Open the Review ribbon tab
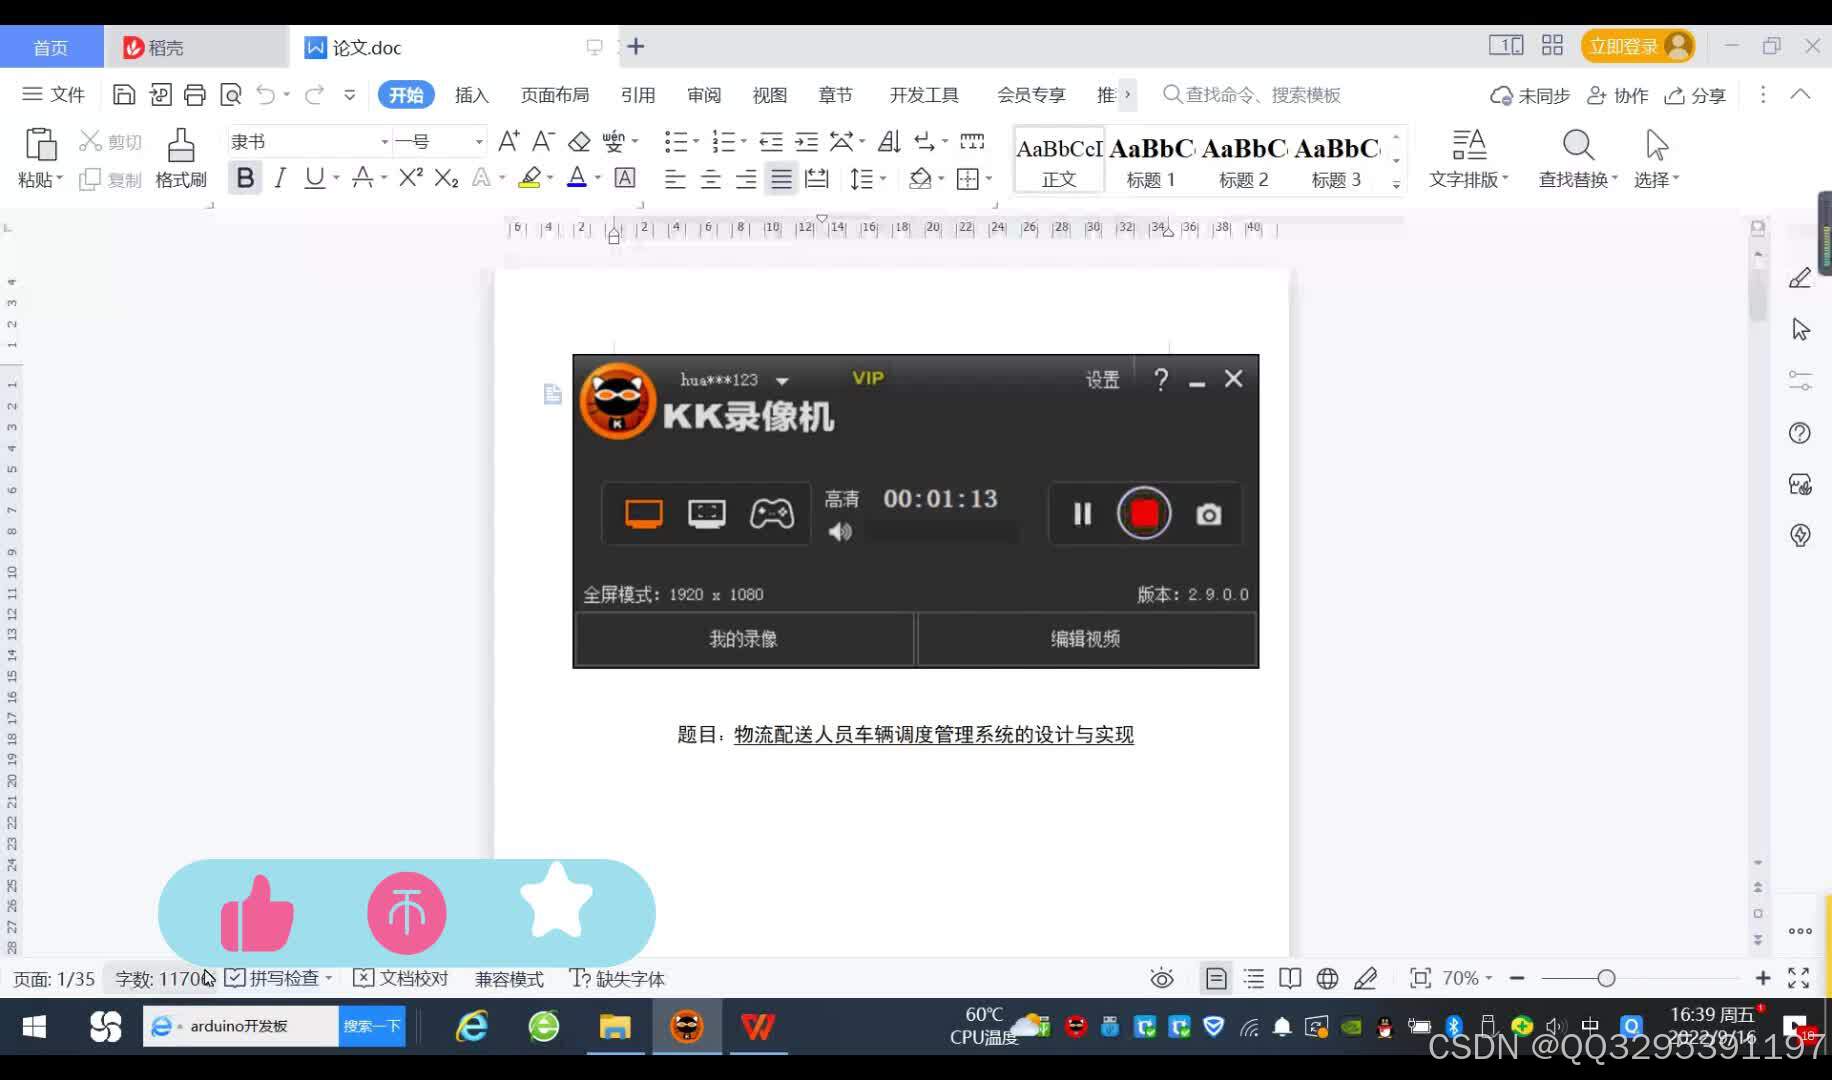The image size is (1832, 1080). (704, 95)
